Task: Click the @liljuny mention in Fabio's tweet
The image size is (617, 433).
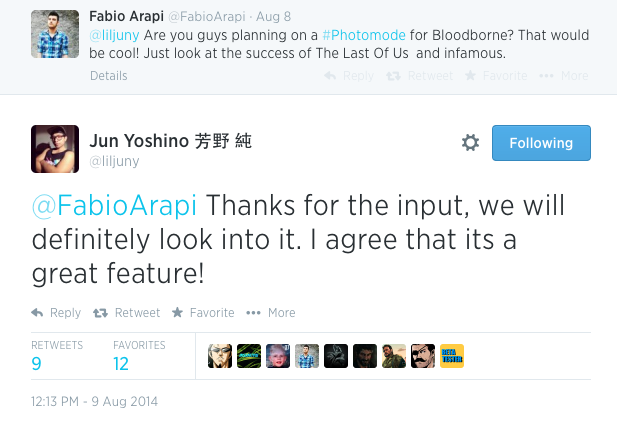Action: pyautogui.click(x=115, y=35)
